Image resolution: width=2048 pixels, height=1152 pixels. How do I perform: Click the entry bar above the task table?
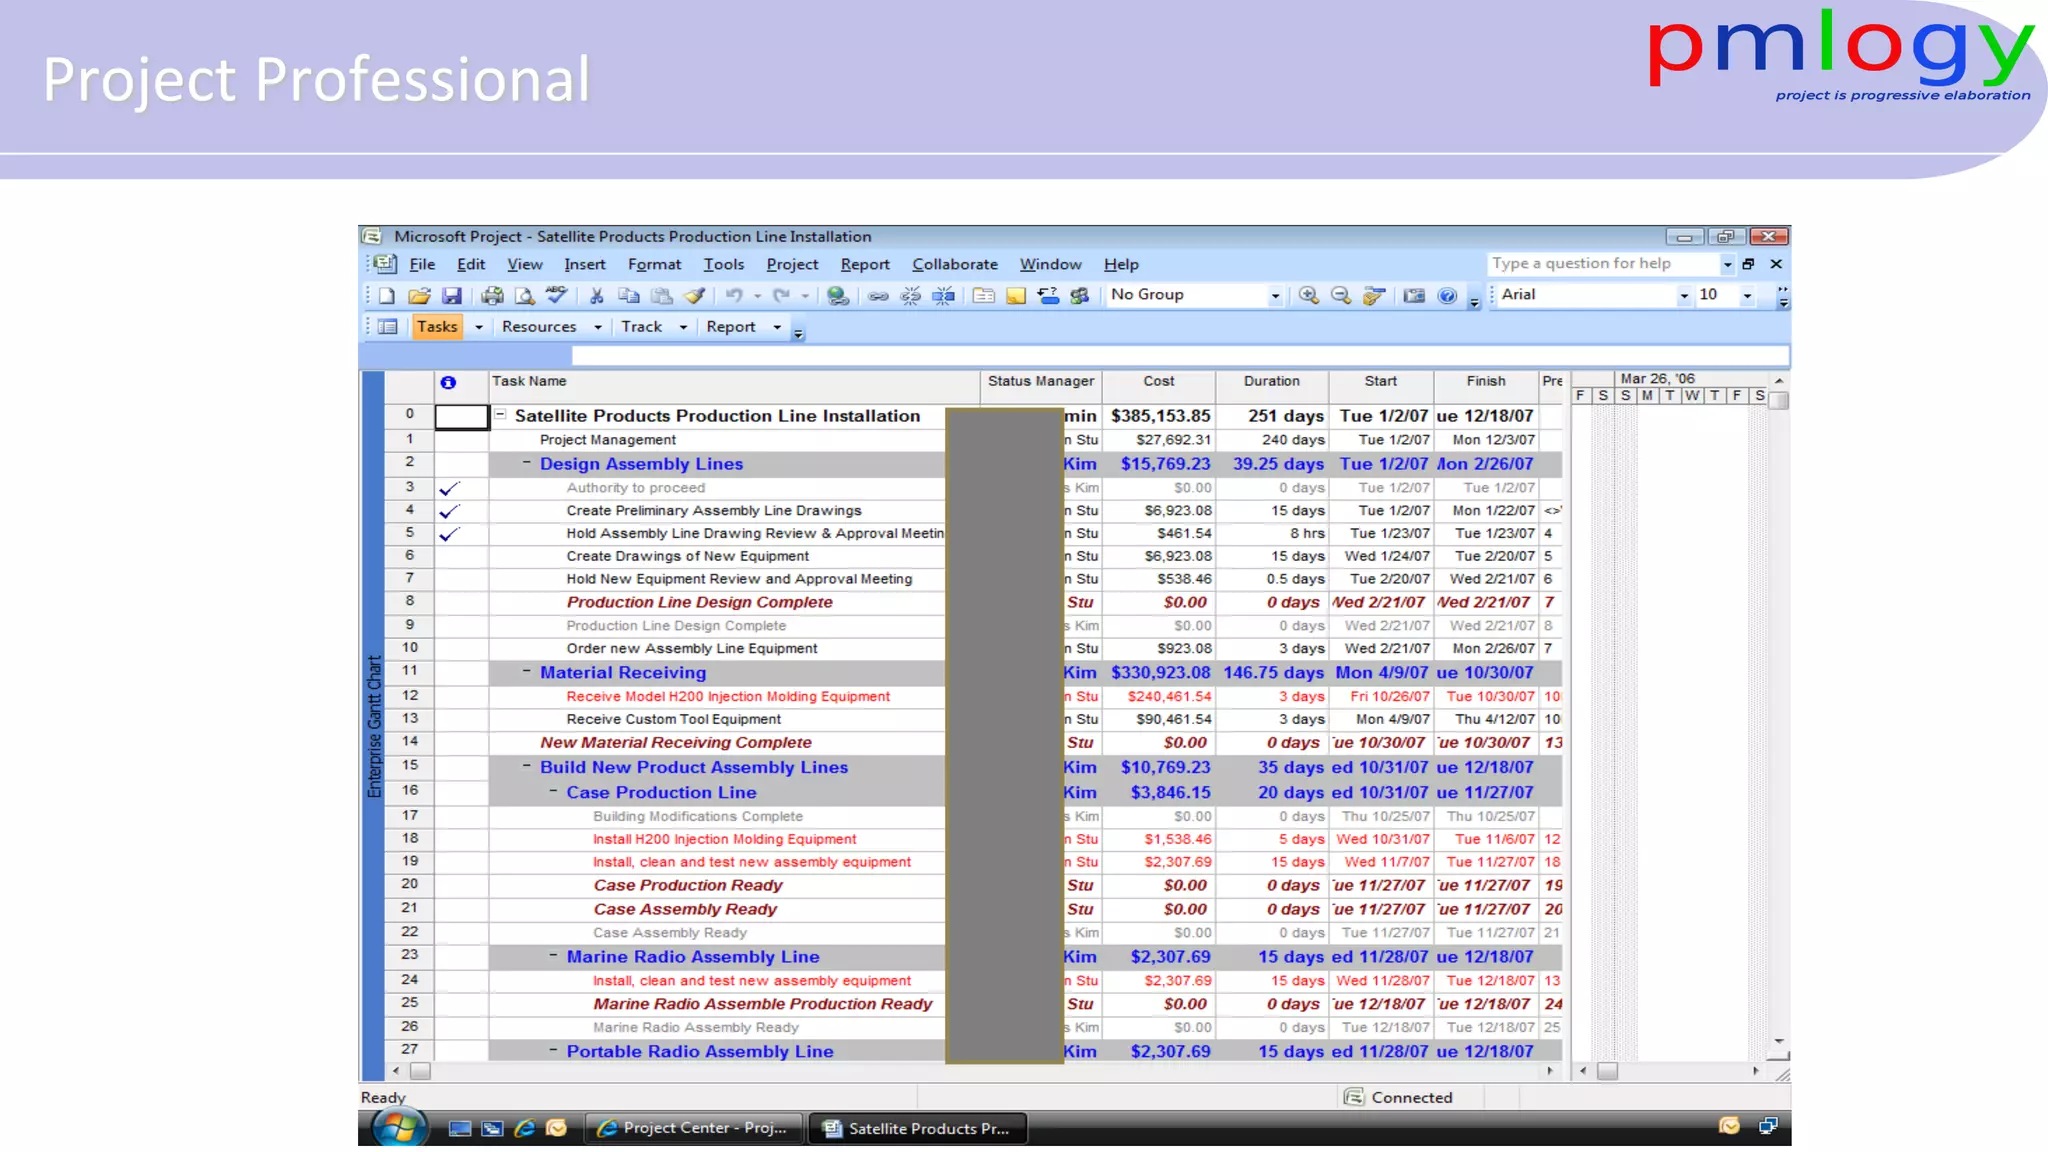pyautogui.click(x=1180, y=355)
